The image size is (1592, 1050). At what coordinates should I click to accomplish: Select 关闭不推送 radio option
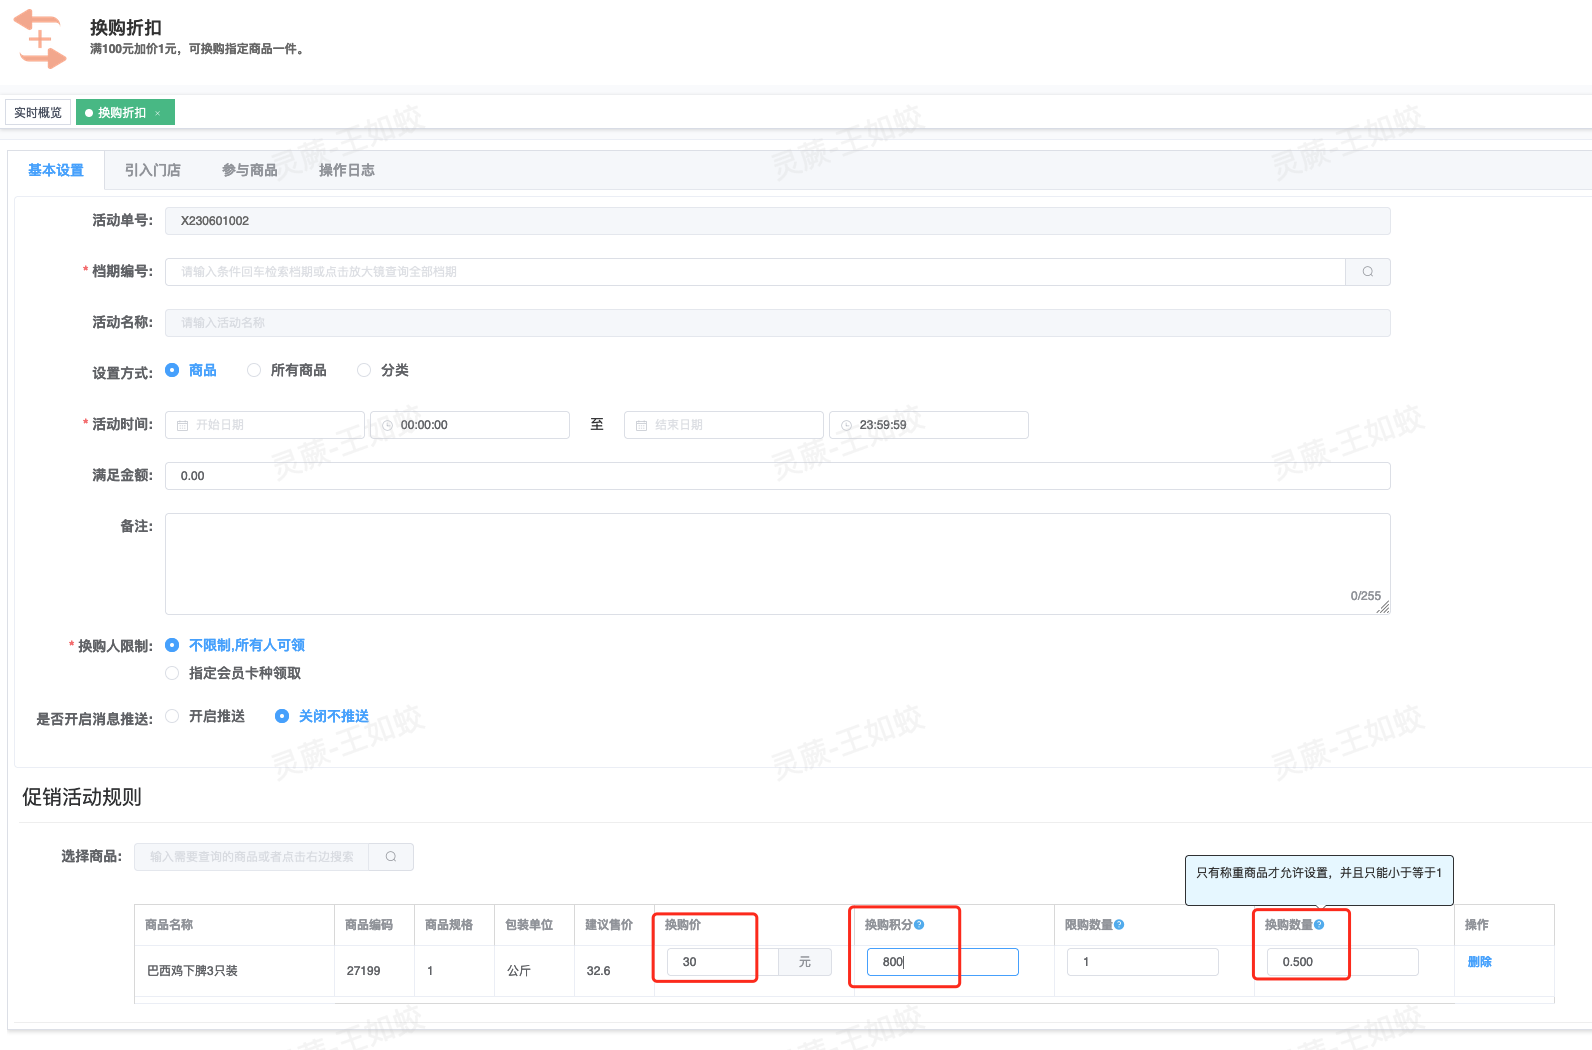tap(282, 716)
